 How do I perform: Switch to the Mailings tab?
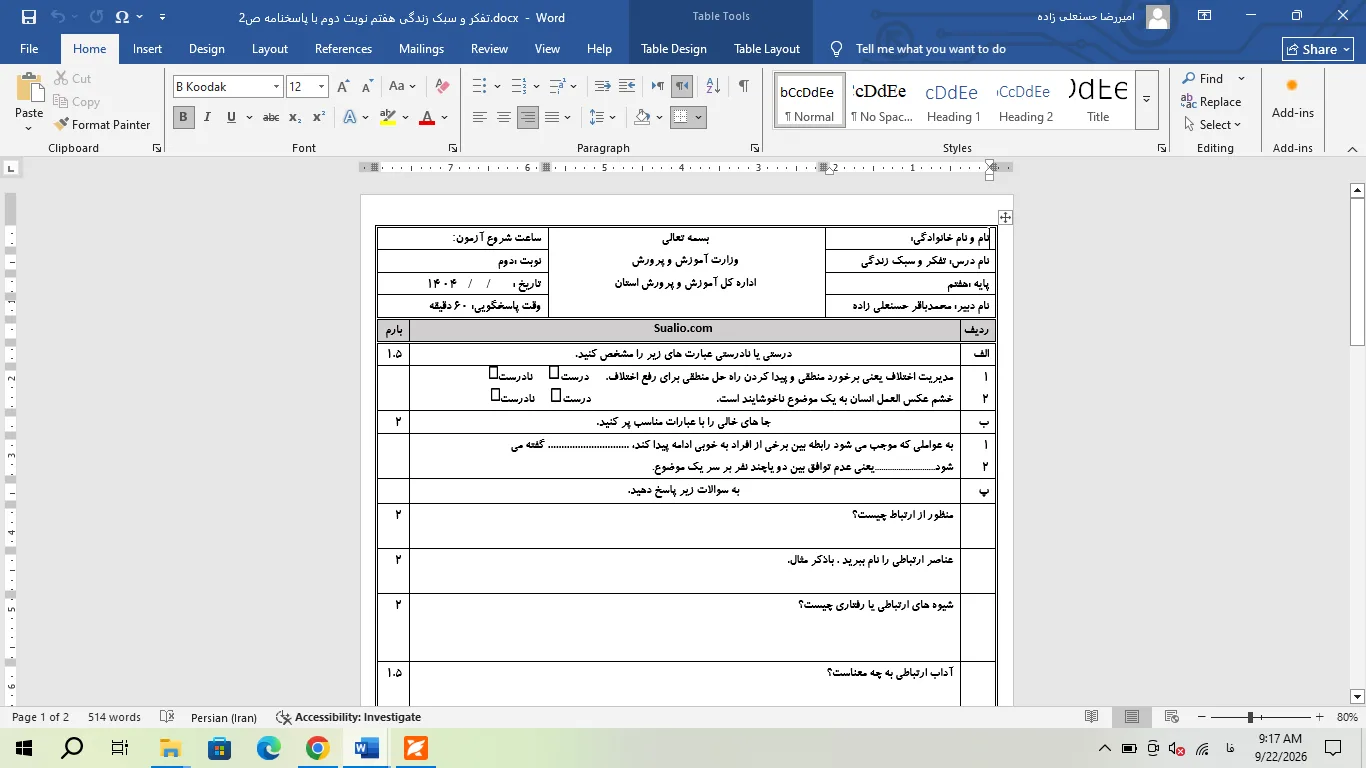(x=421, y=49)
